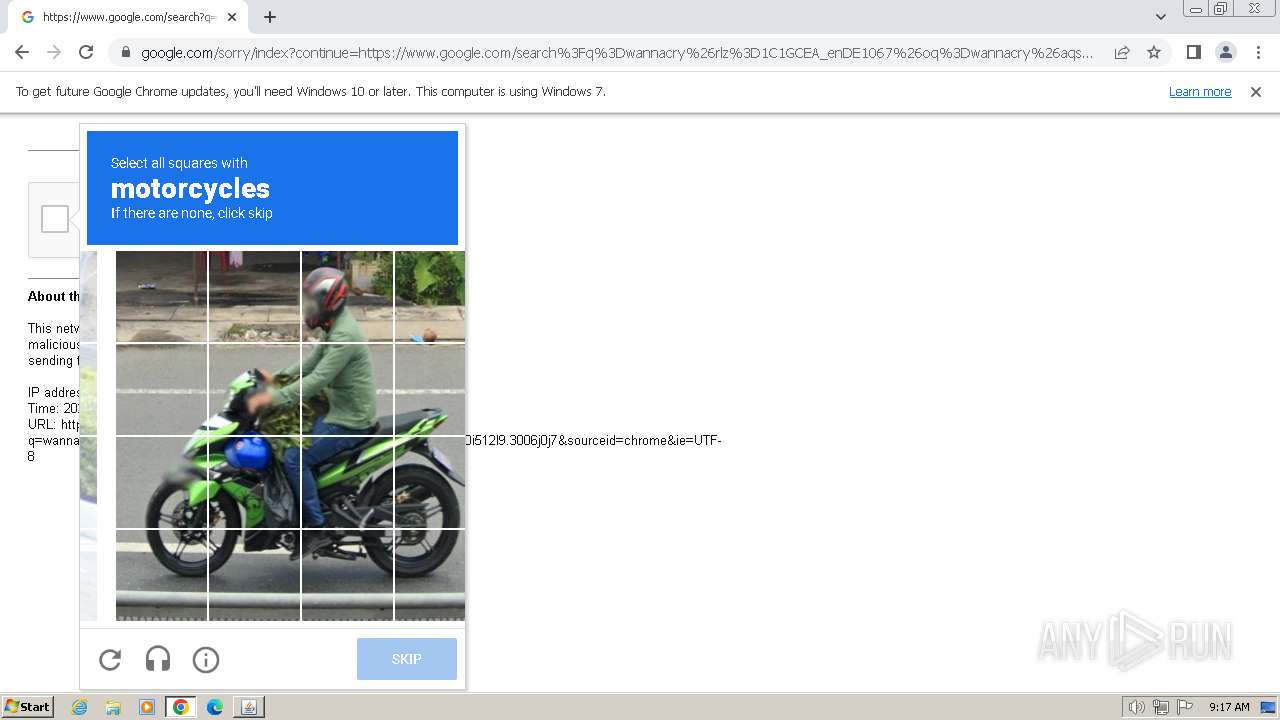This screenshot has width=1280, height=720.
Task: Select captcha square with rider's green torso
Action: click(347, 389)
